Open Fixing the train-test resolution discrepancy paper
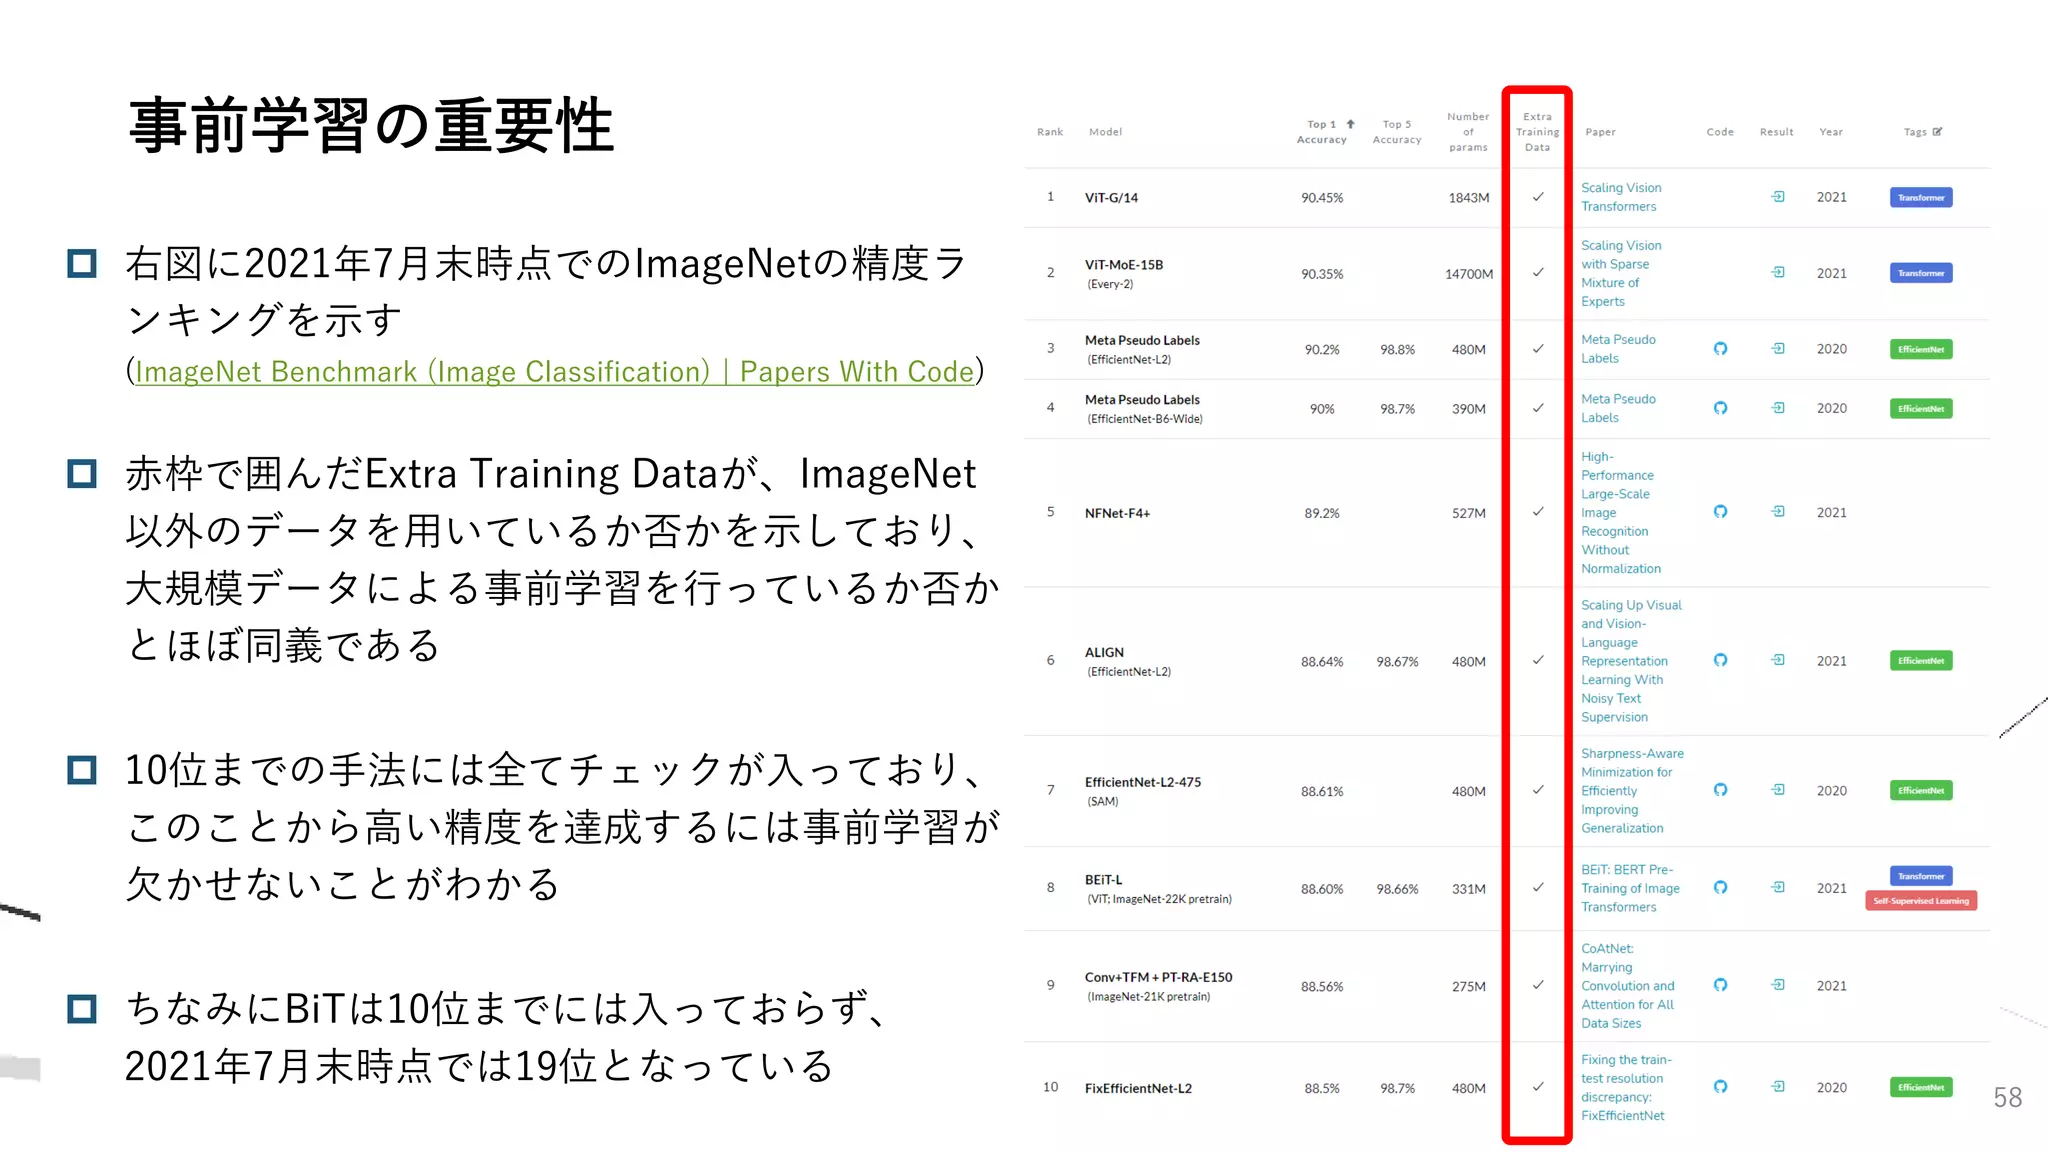 point(1626,1088)
